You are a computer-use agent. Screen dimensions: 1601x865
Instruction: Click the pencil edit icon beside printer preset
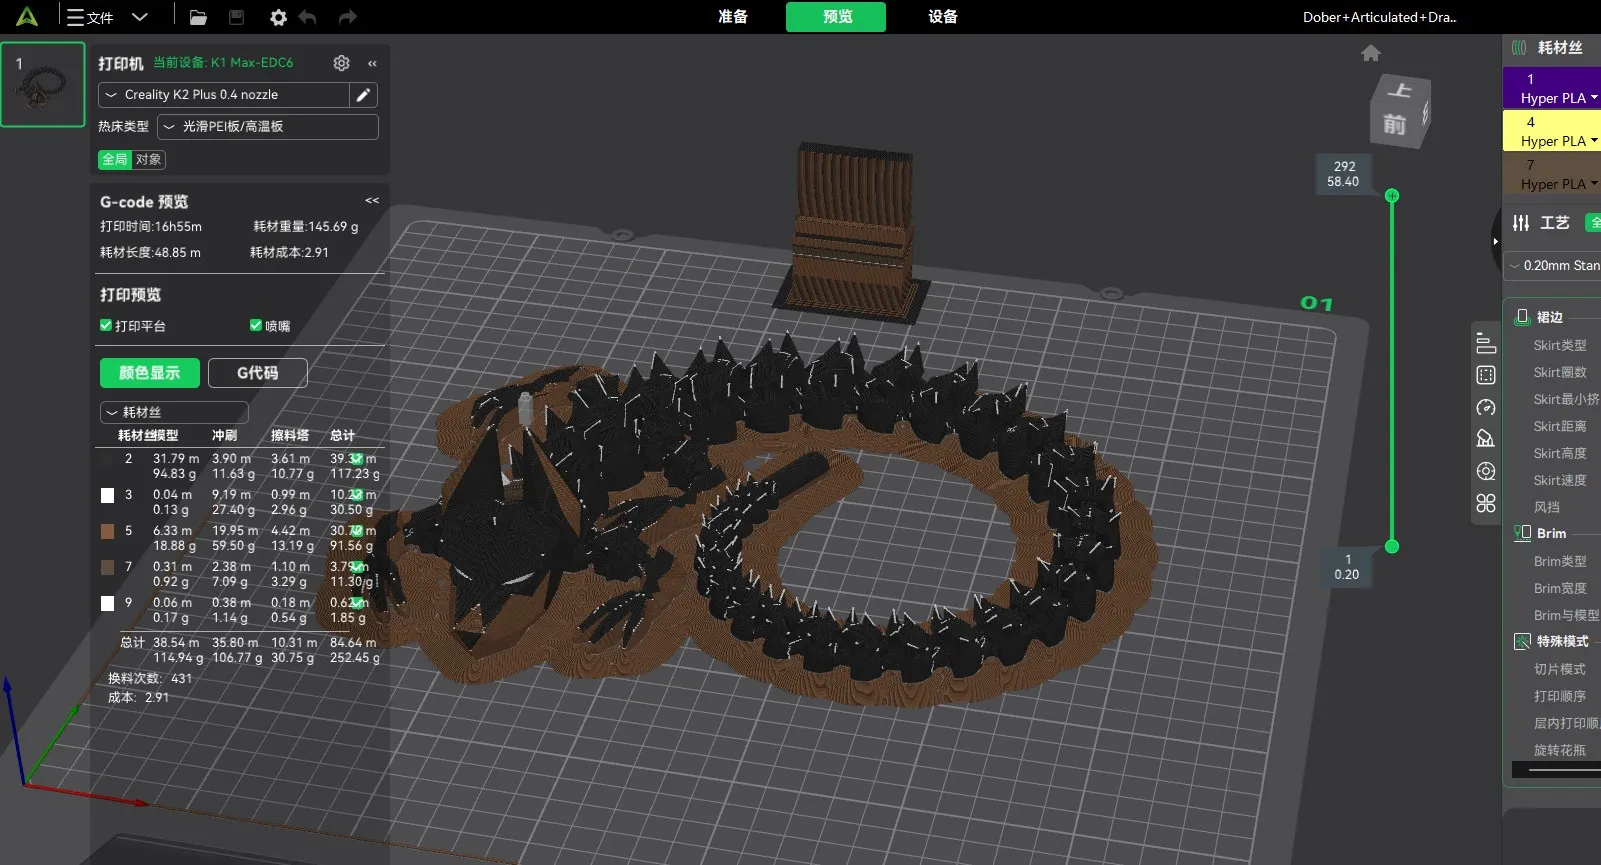click(x=364, y=95)
